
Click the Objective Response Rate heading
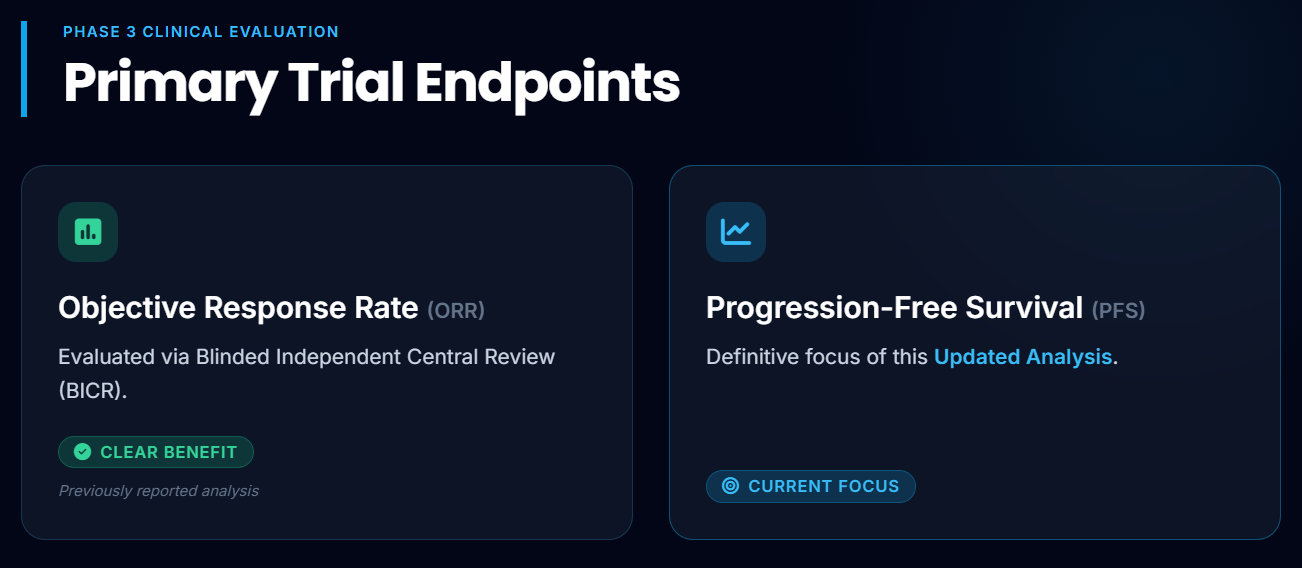tap(238, 308)
